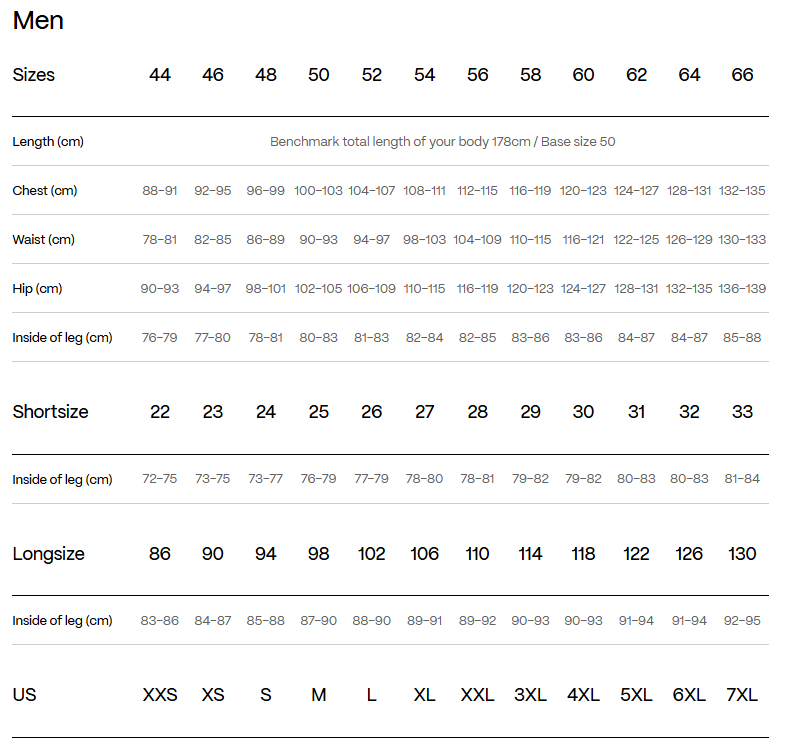785x749 pixels.
Task: Select US size M
Action: (318, 695)
